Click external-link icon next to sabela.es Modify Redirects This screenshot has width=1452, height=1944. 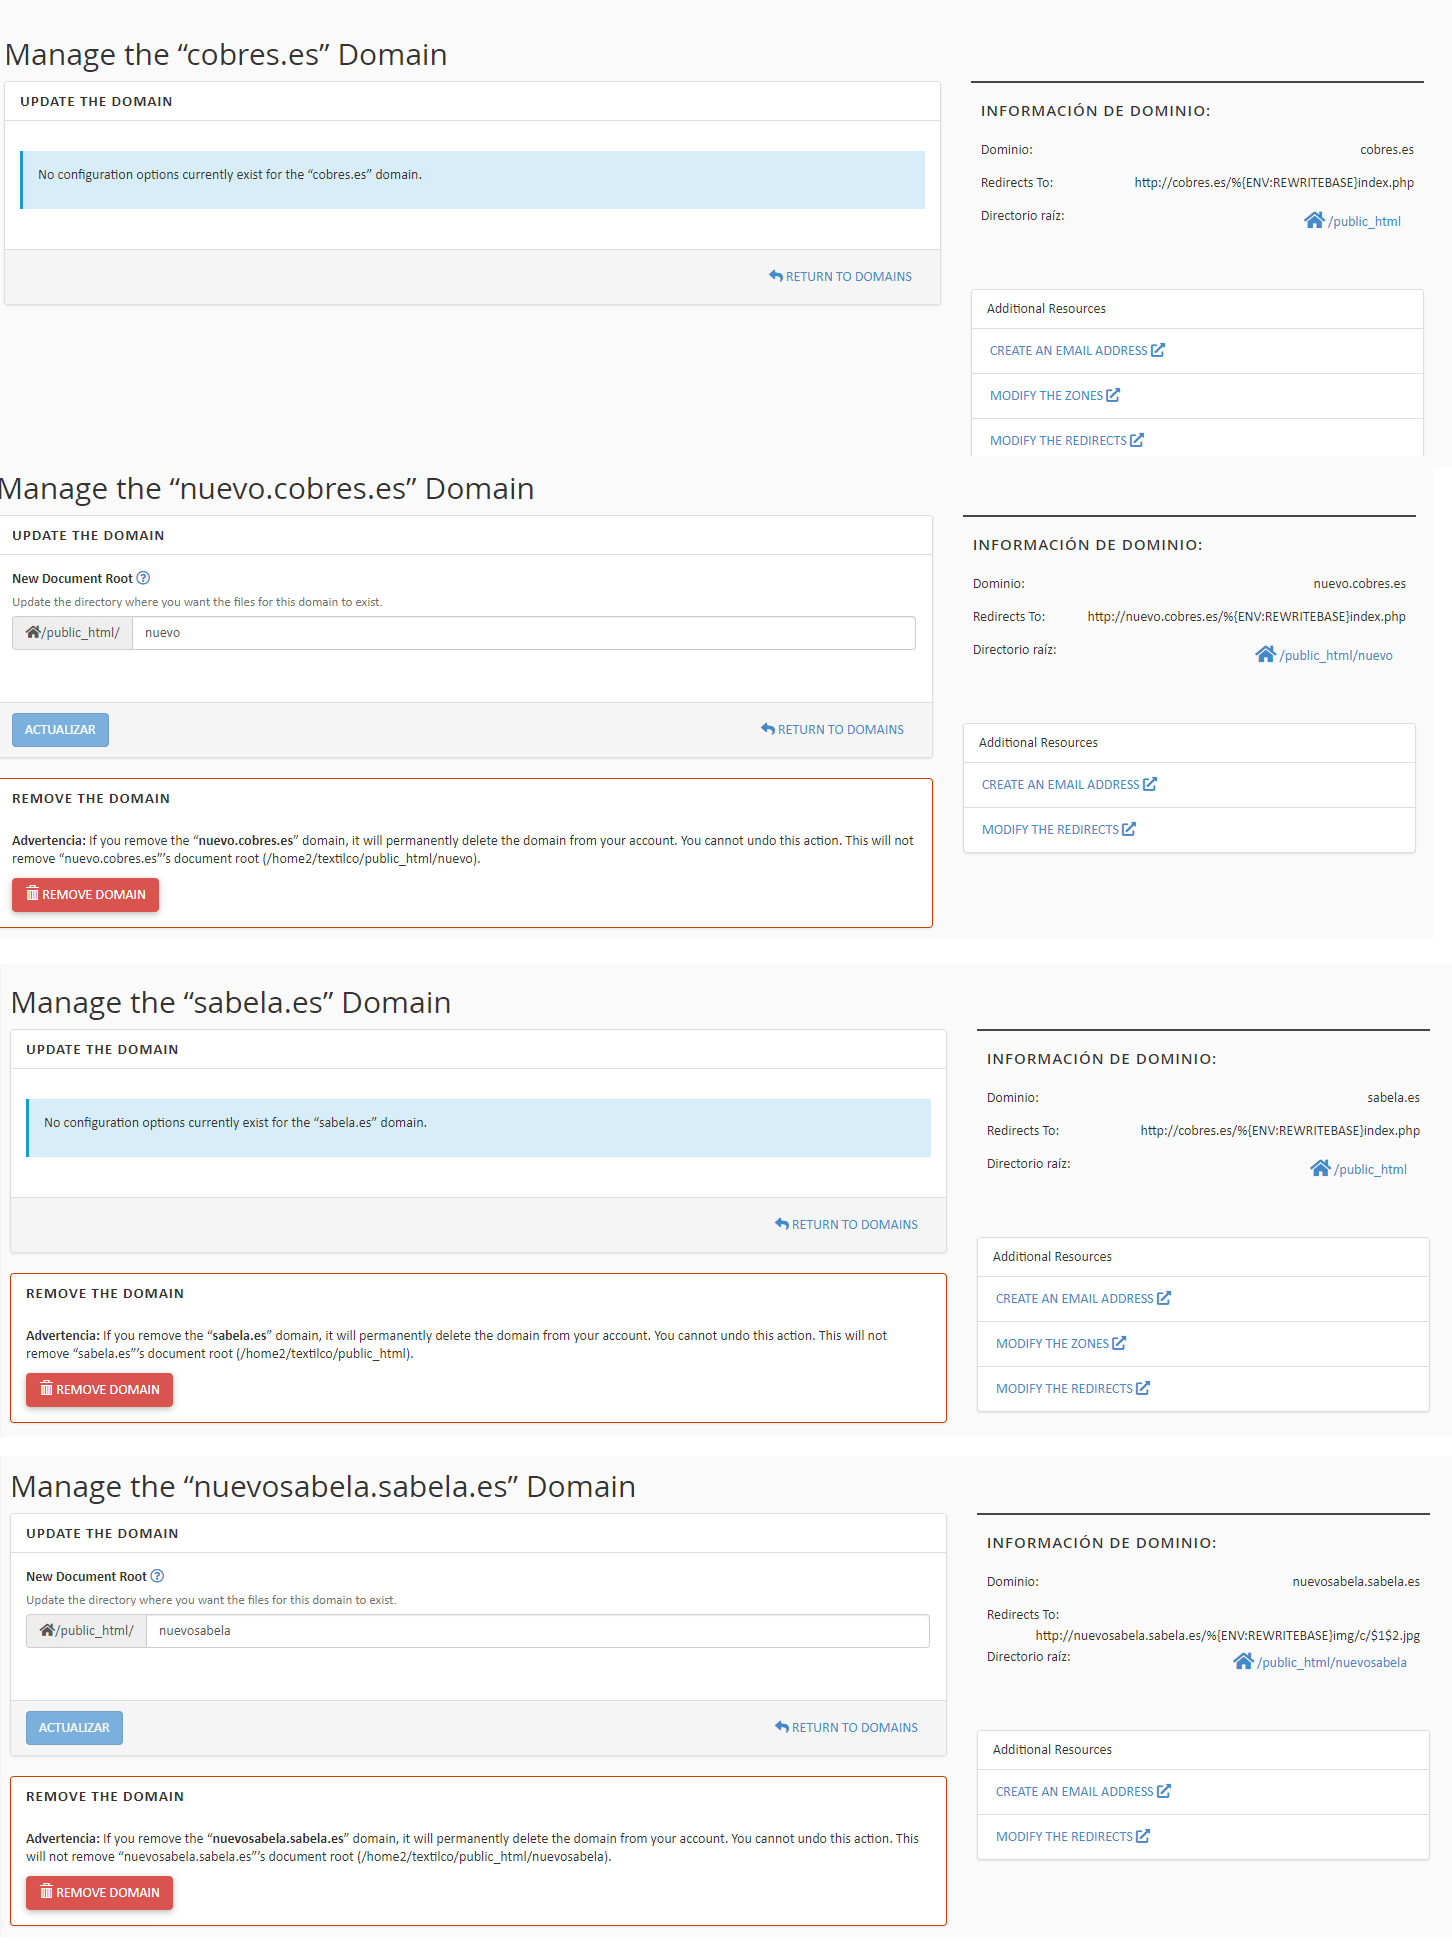1143,1388
